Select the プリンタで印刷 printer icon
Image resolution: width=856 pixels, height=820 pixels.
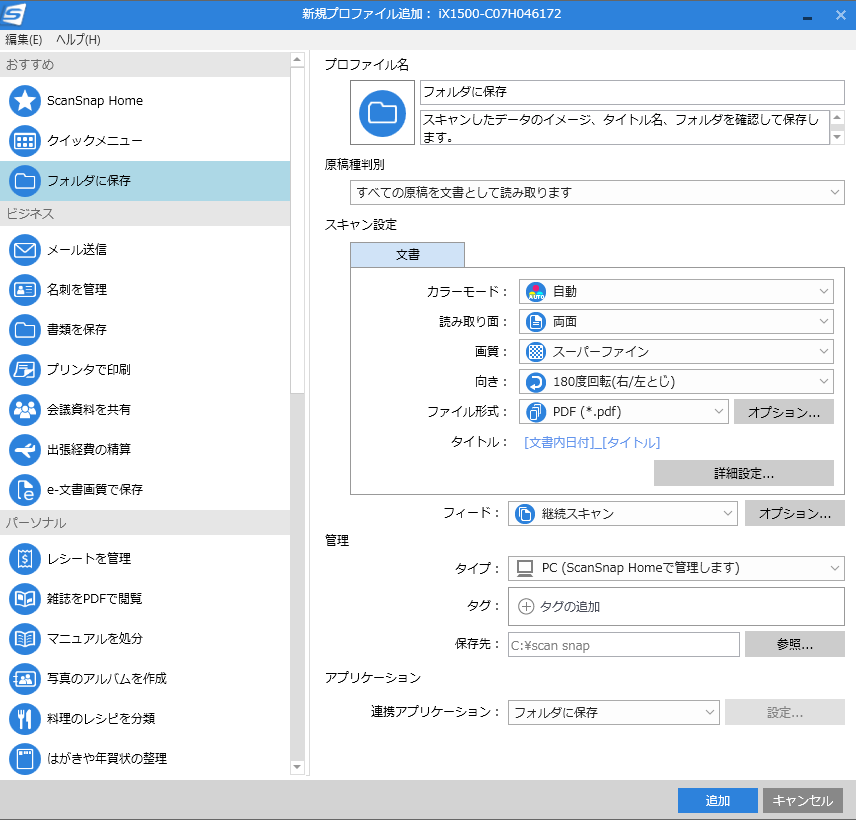(25, 370)
